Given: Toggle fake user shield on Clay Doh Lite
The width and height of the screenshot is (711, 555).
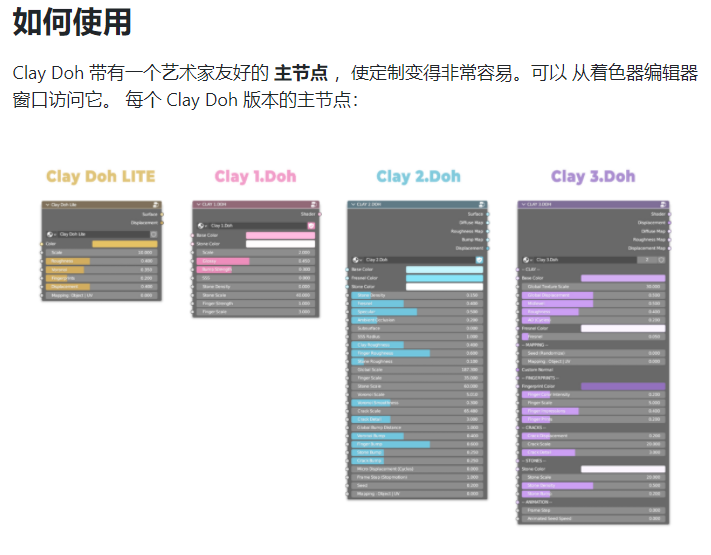Looking at the screenshot, I should coord(154,234).
